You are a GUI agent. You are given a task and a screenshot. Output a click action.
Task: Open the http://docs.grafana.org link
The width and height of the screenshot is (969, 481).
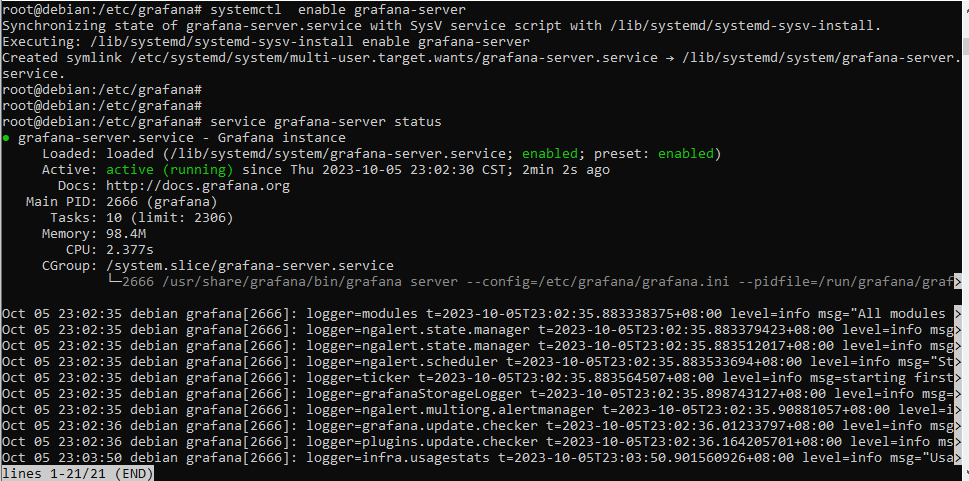coord(198,186)
